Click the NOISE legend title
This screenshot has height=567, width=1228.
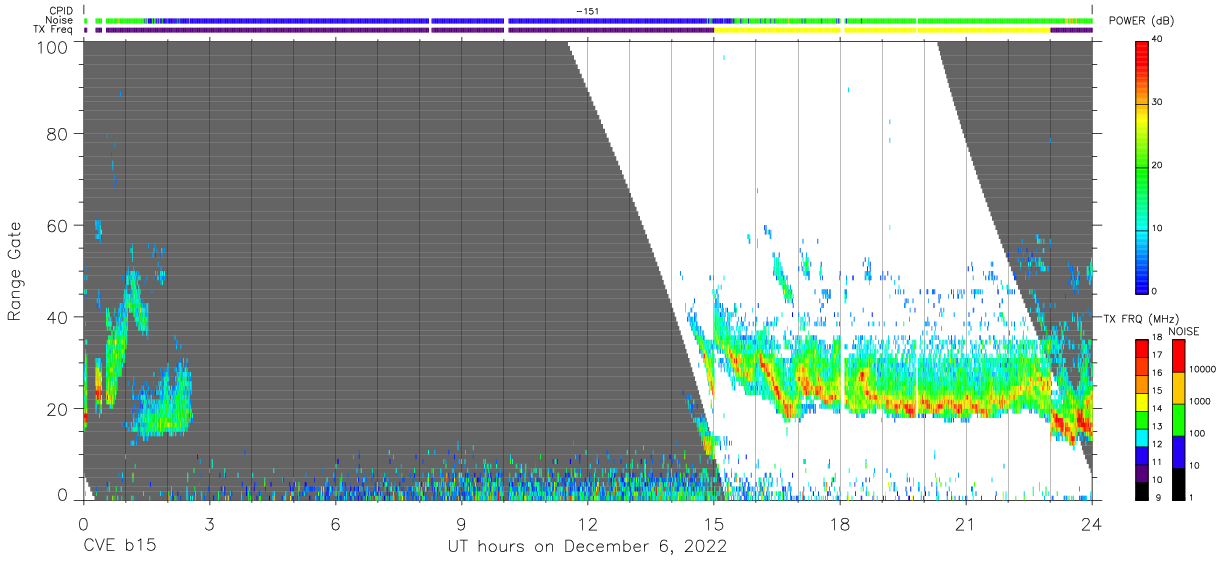tap(1184, 331)
